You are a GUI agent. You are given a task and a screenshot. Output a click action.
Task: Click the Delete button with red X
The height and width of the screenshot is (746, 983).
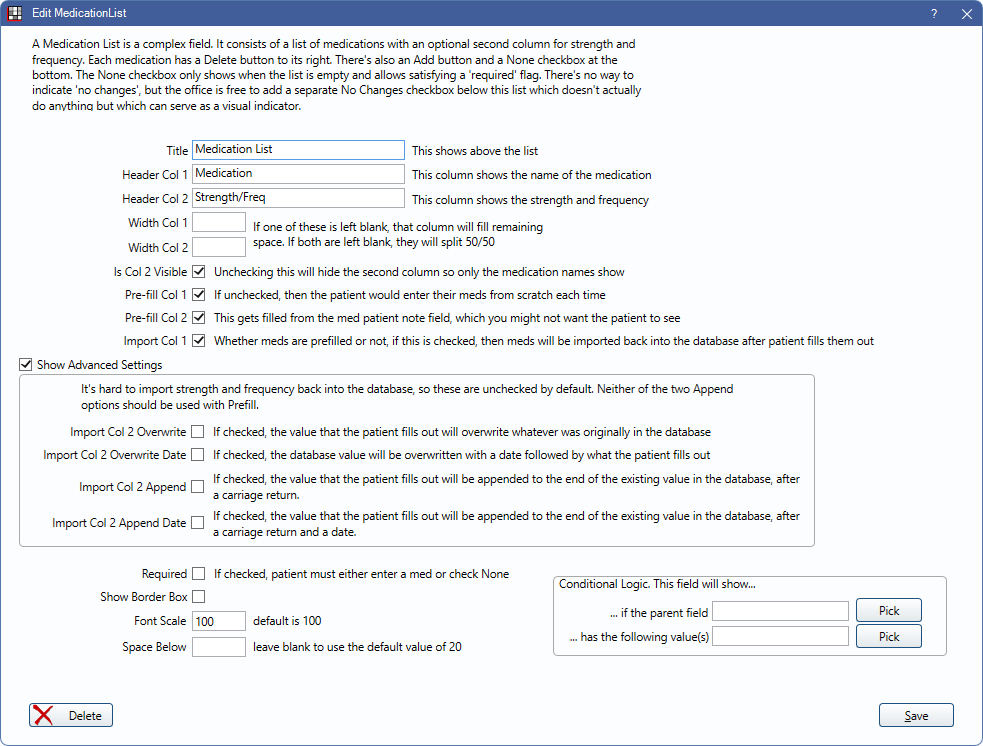pos(71,715)
